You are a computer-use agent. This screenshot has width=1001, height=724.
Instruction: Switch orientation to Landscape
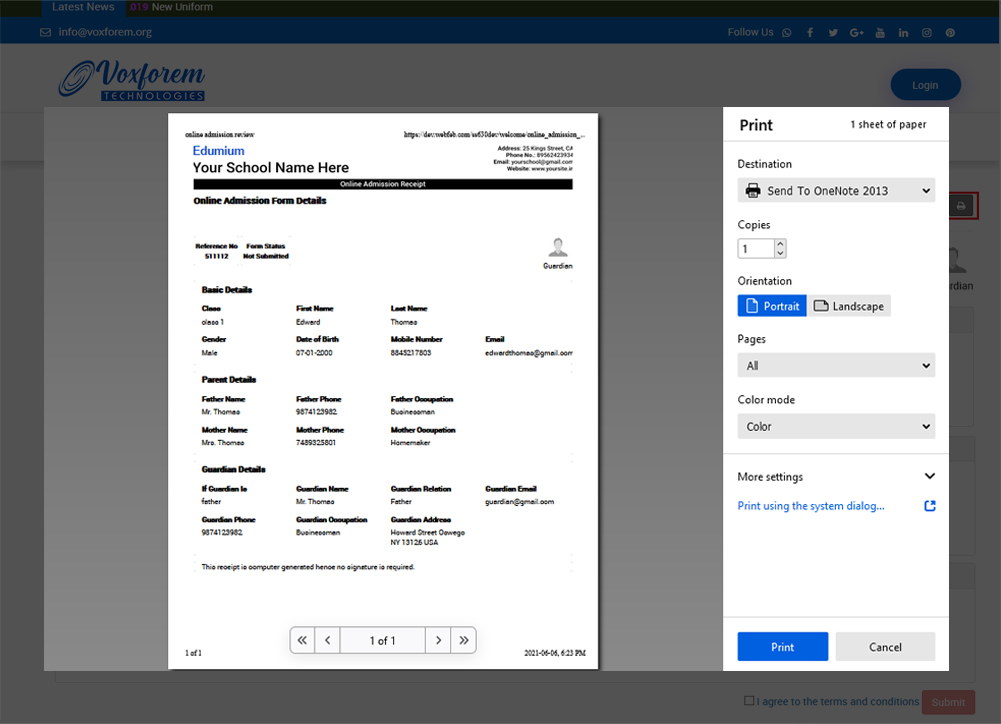pyautogui.click(x=849, y=306)
